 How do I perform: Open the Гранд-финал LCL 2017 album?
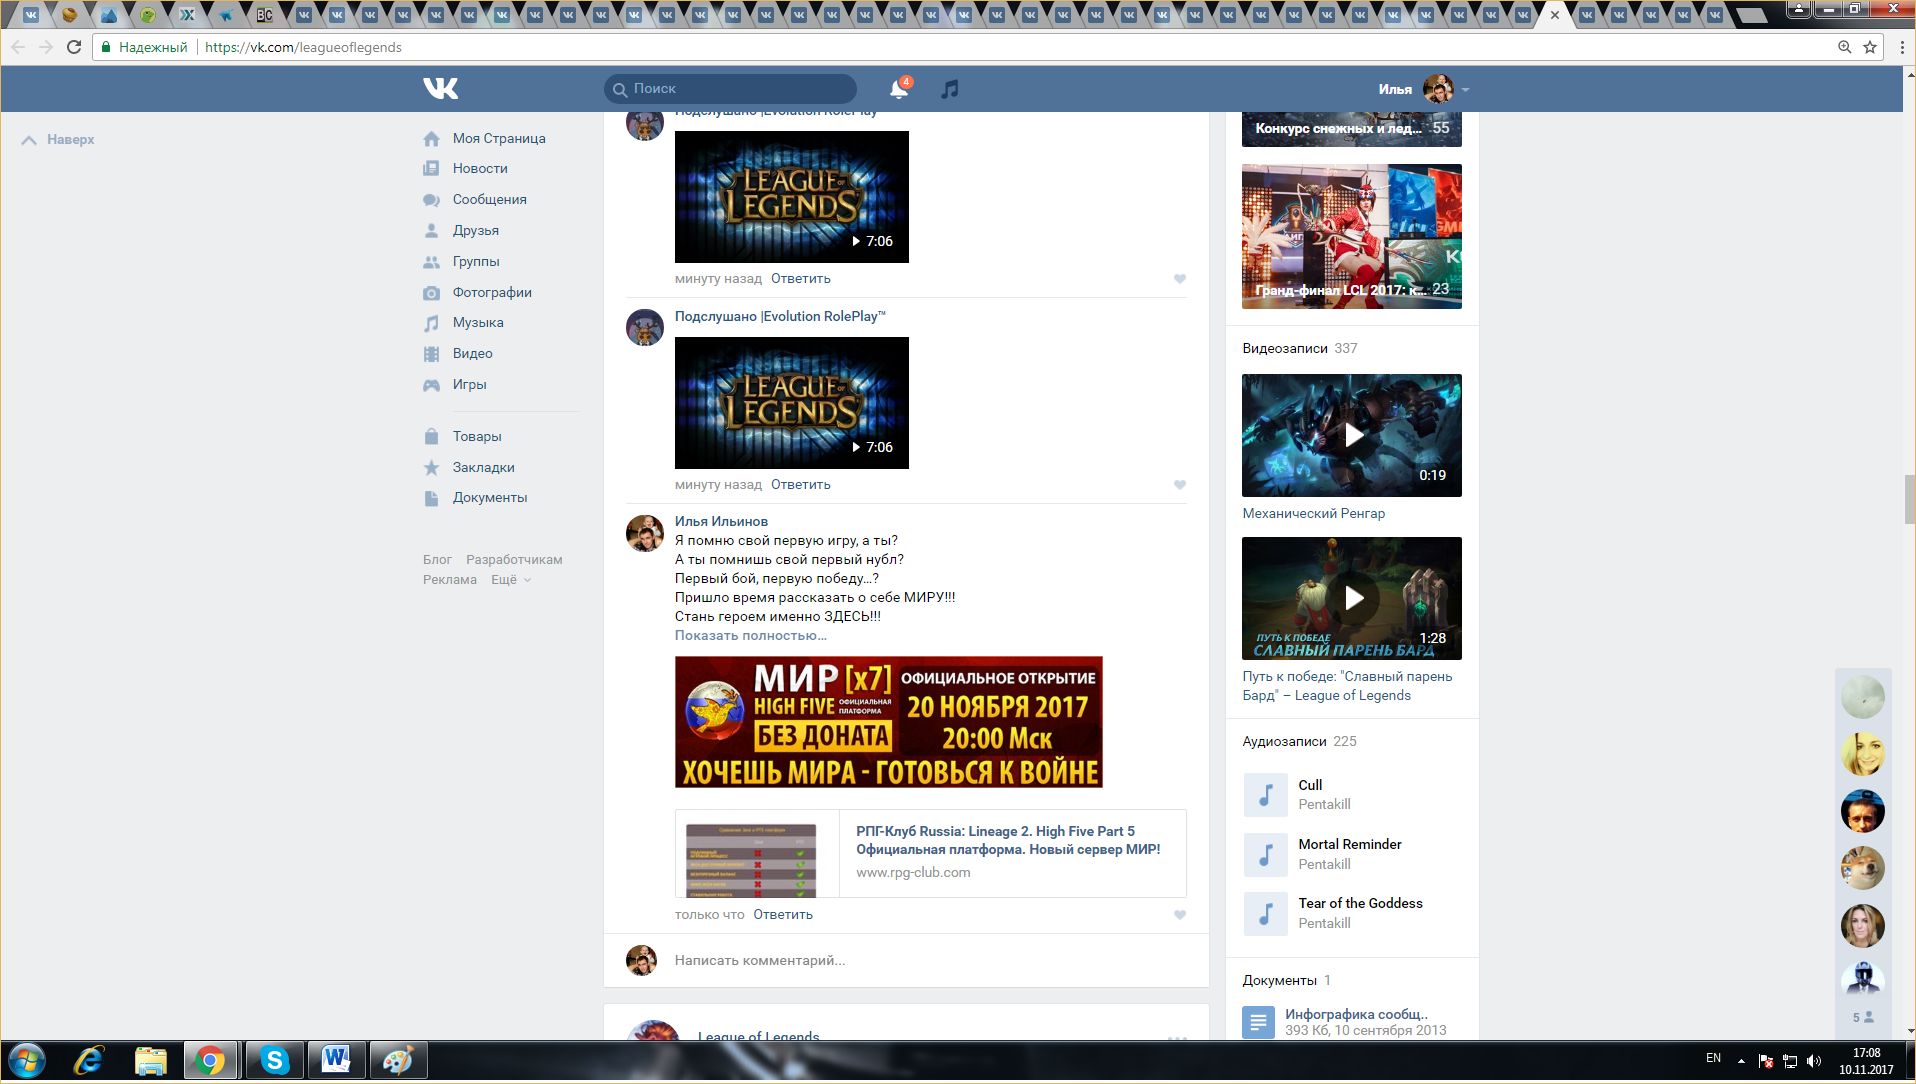[1352, 236]
